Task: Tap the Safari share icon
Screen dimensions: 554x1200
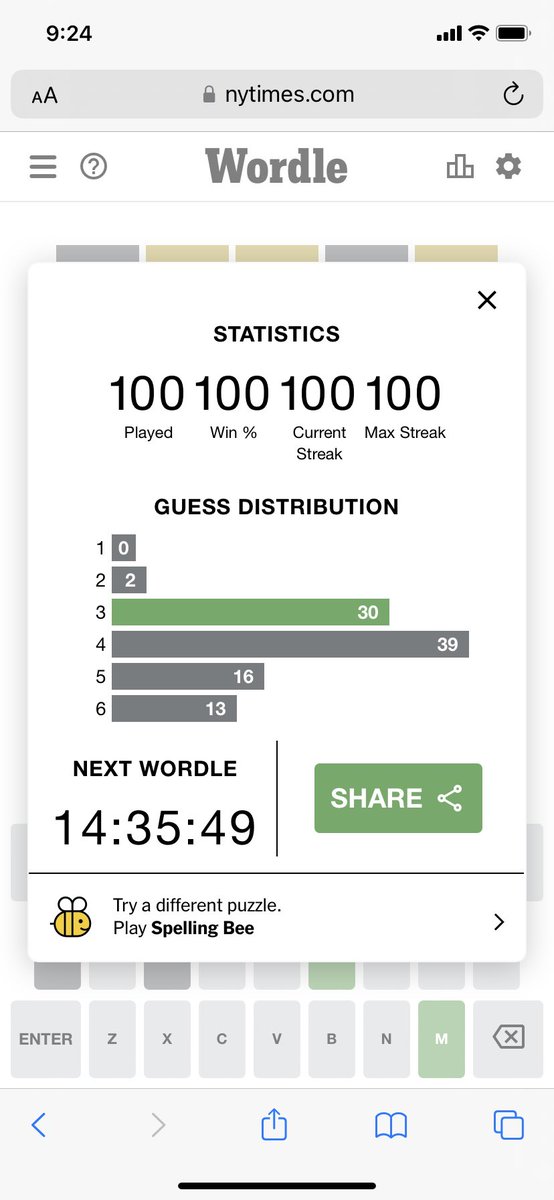Action: point(274,1125)
